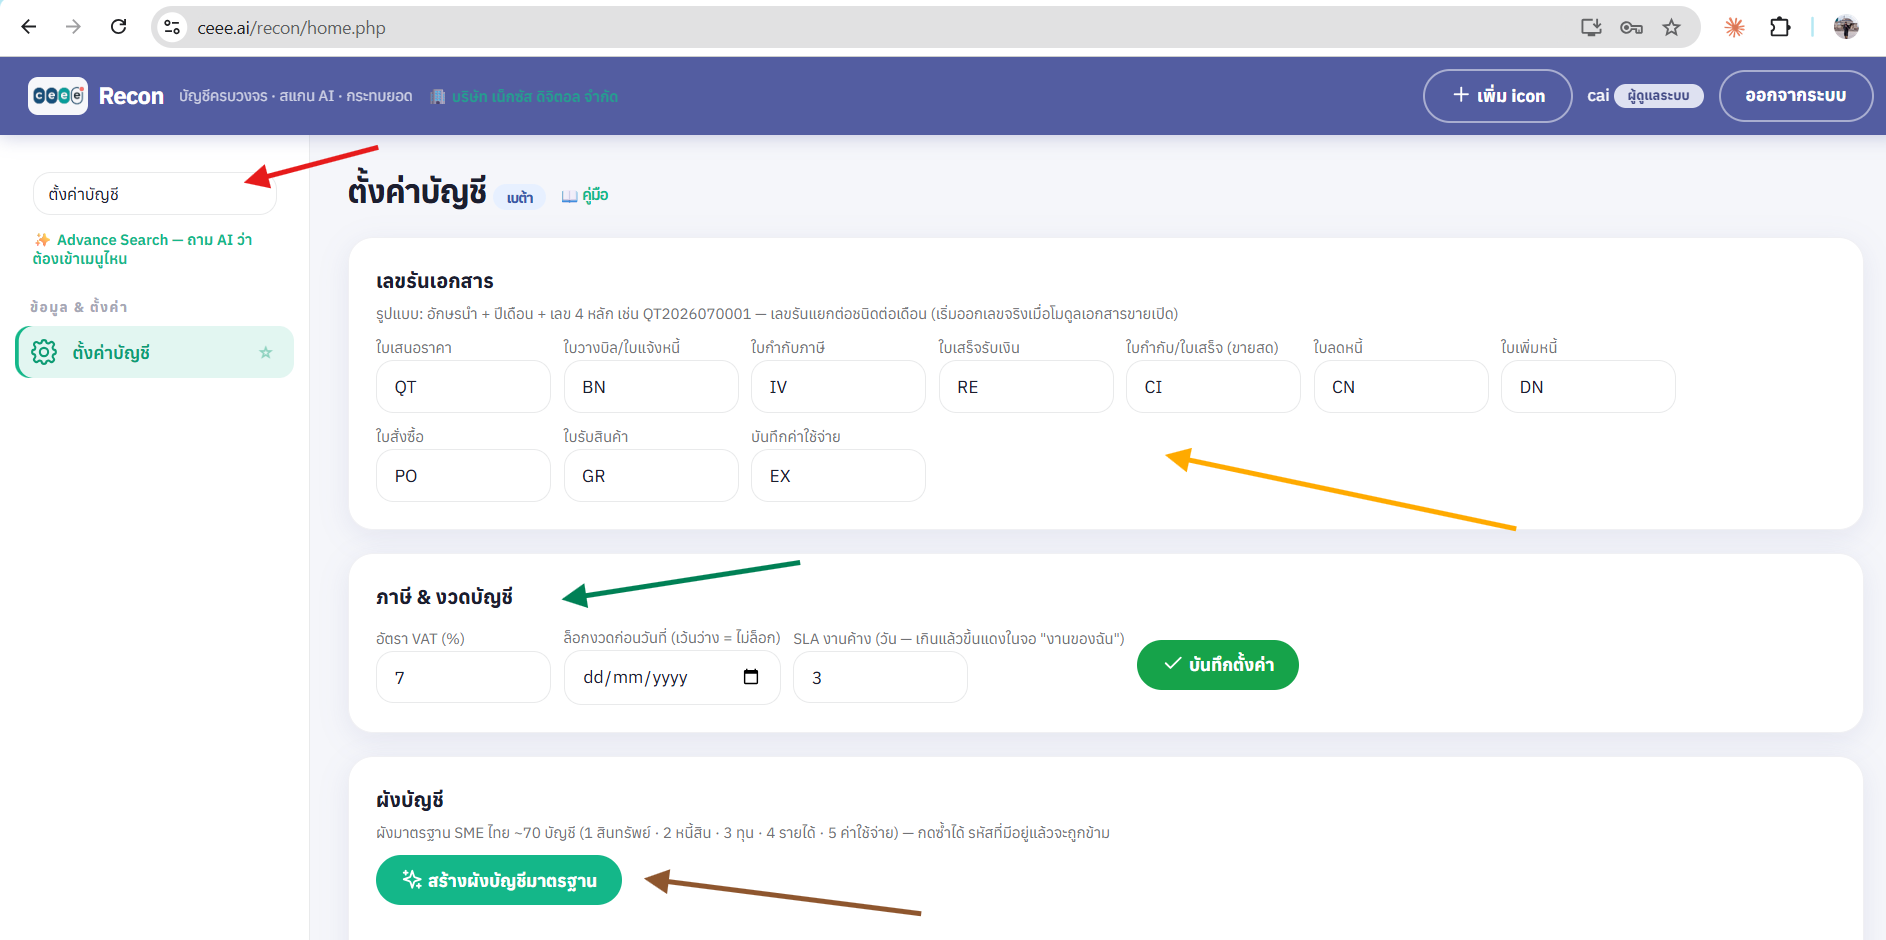Select ตั้งค่าบัญชี in the sidebar menu
The height and width of the screenshot is (940, 1886).
point(155,352)
